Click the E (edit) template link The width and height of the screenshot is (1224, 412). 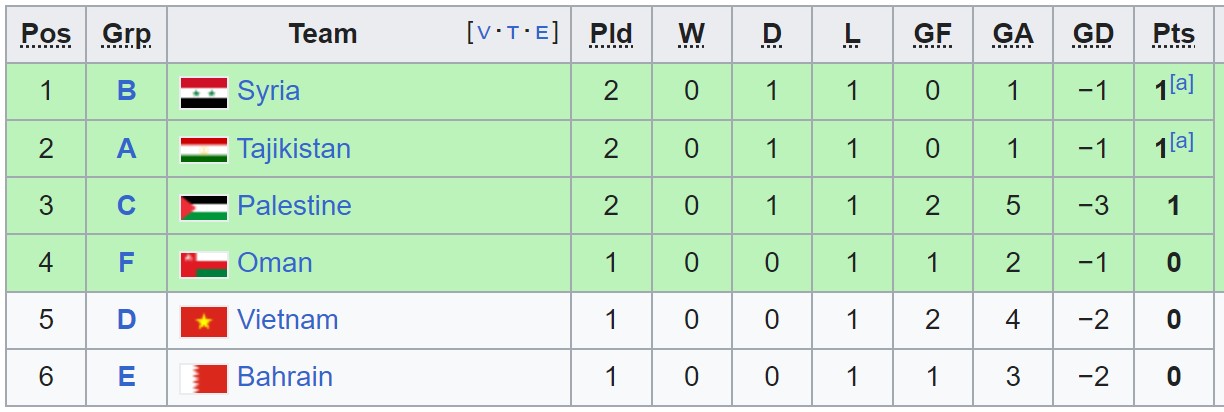[542, 33]
